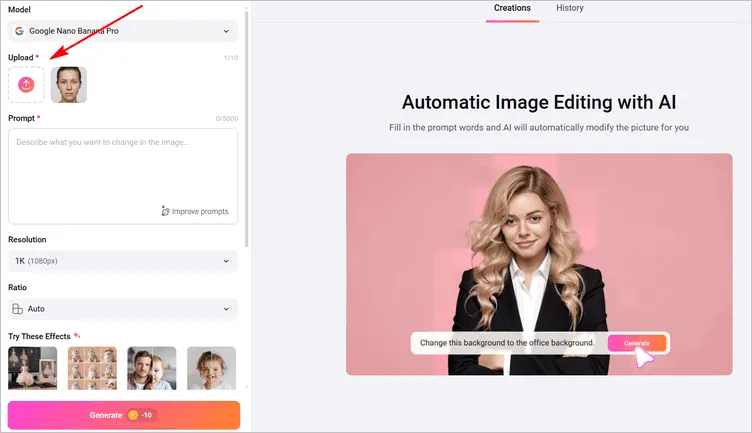
Task: Click the Google logo icon in Model field
Action: 19,31
